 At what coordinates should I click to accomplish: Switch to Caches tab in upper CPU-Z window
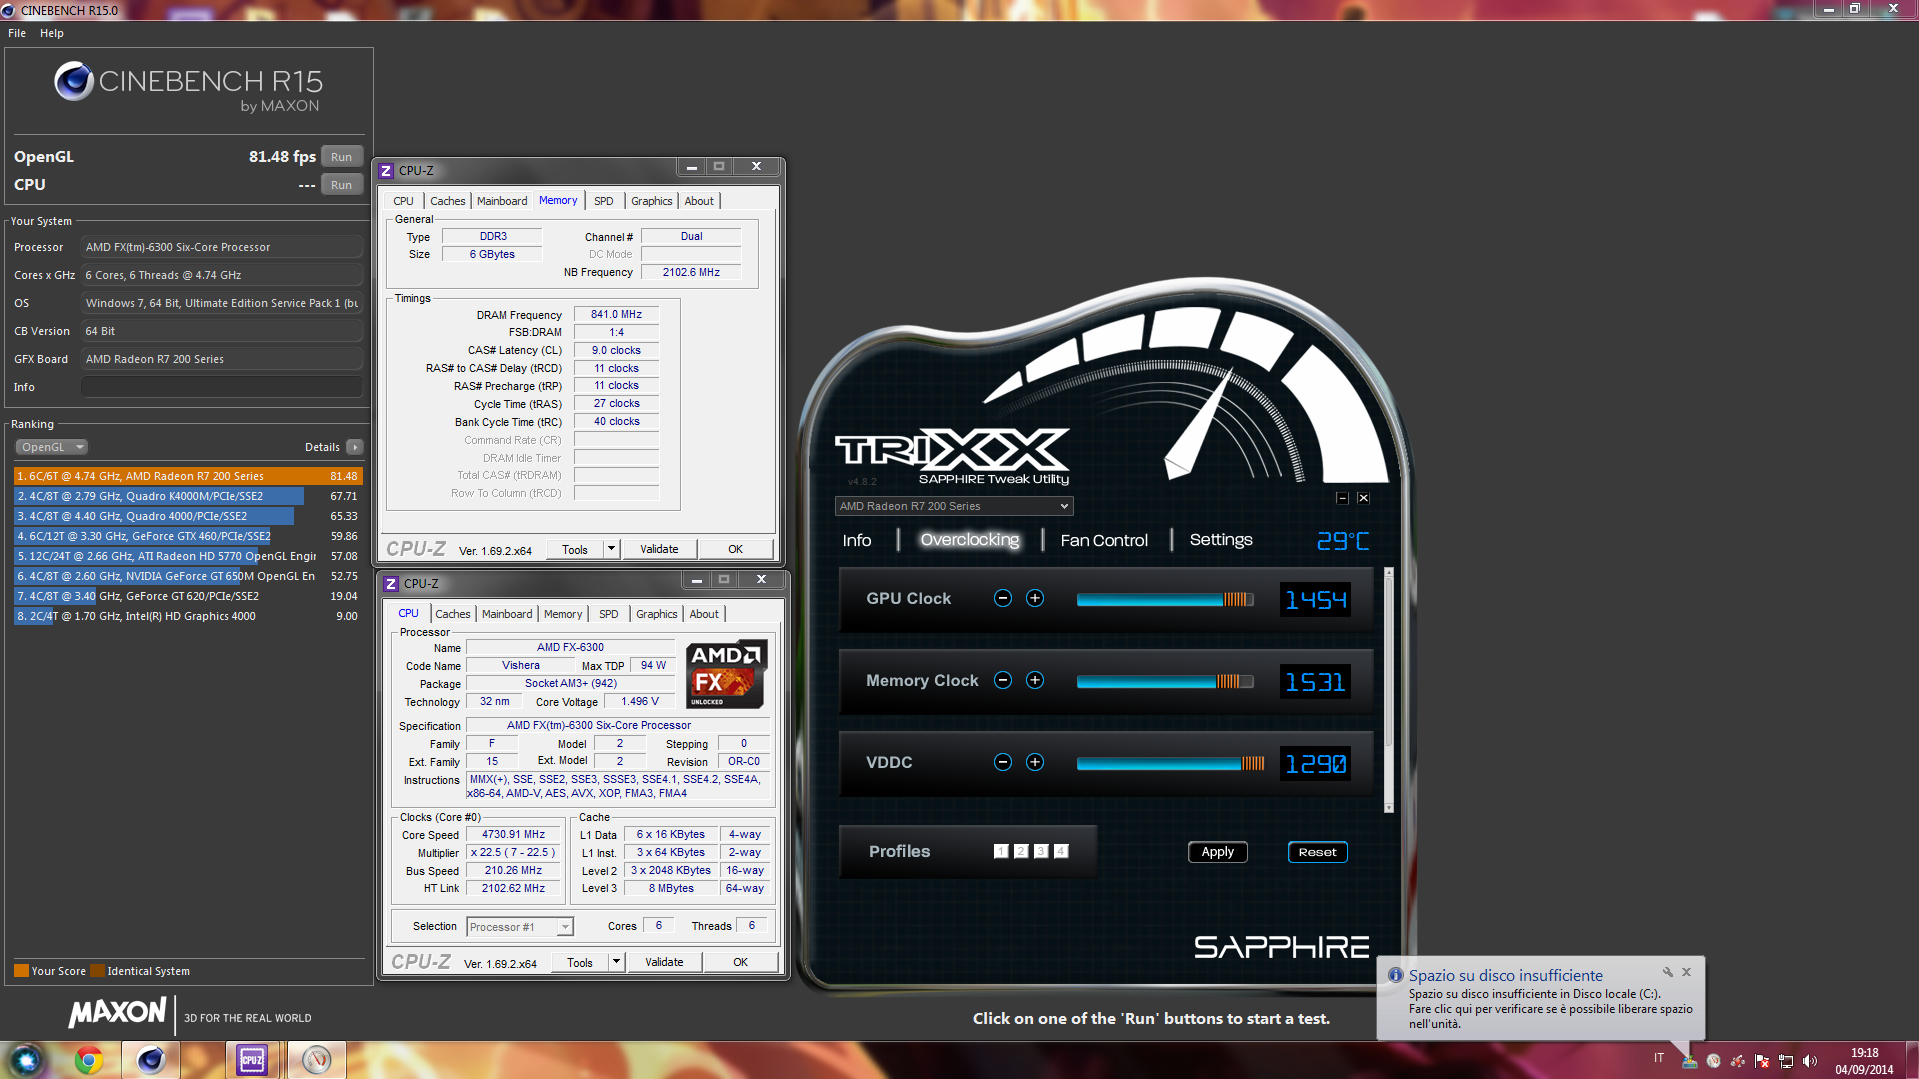pyautogui.click(x=447, y=201)
